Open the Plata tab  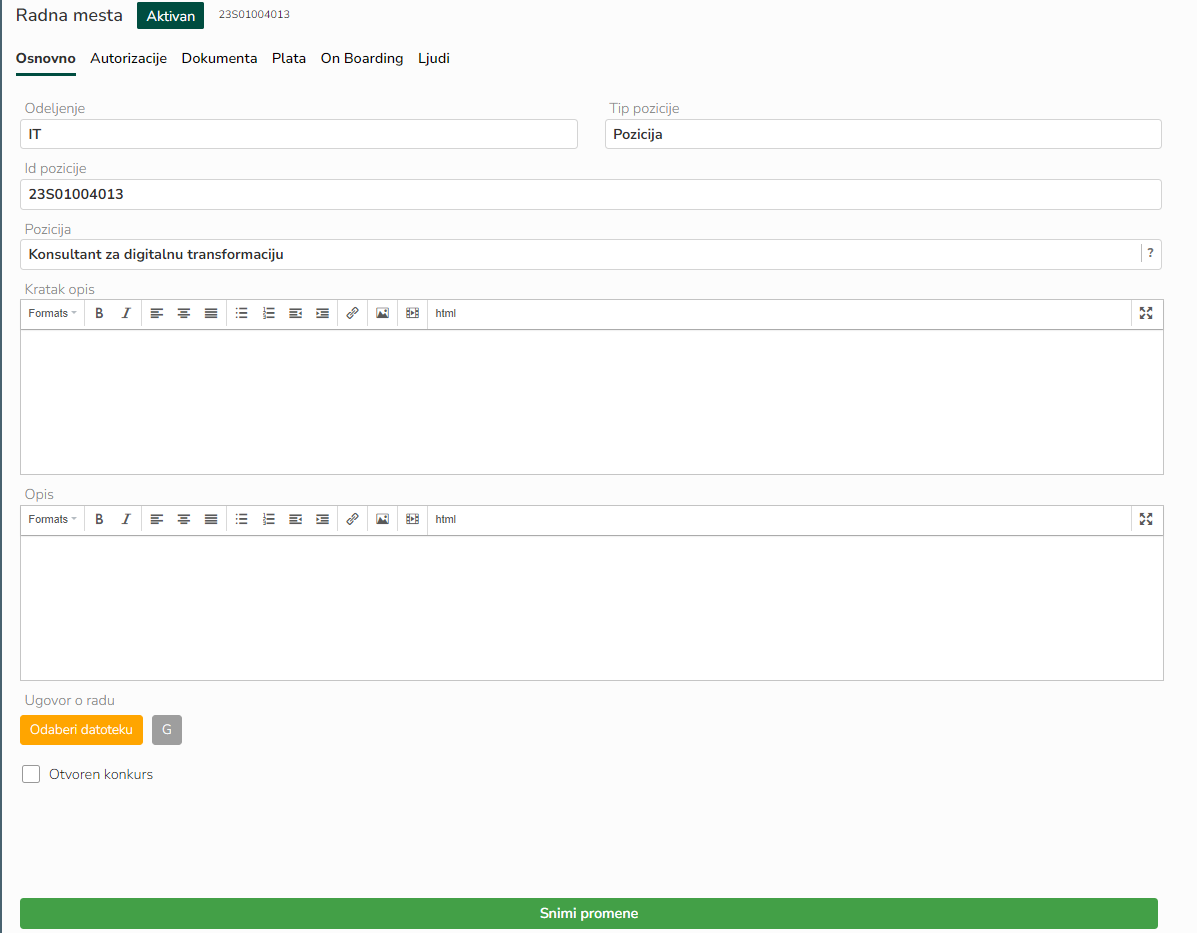coord(289,58)
